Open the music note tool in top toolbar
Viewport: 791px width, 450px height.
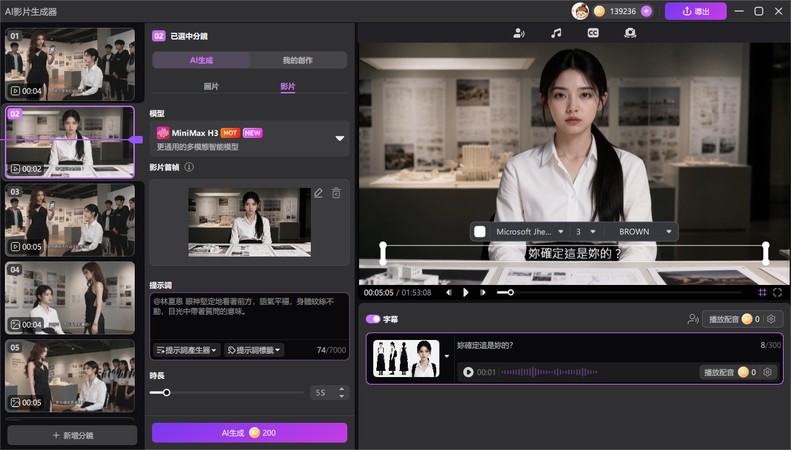click(x=556, y=33)
